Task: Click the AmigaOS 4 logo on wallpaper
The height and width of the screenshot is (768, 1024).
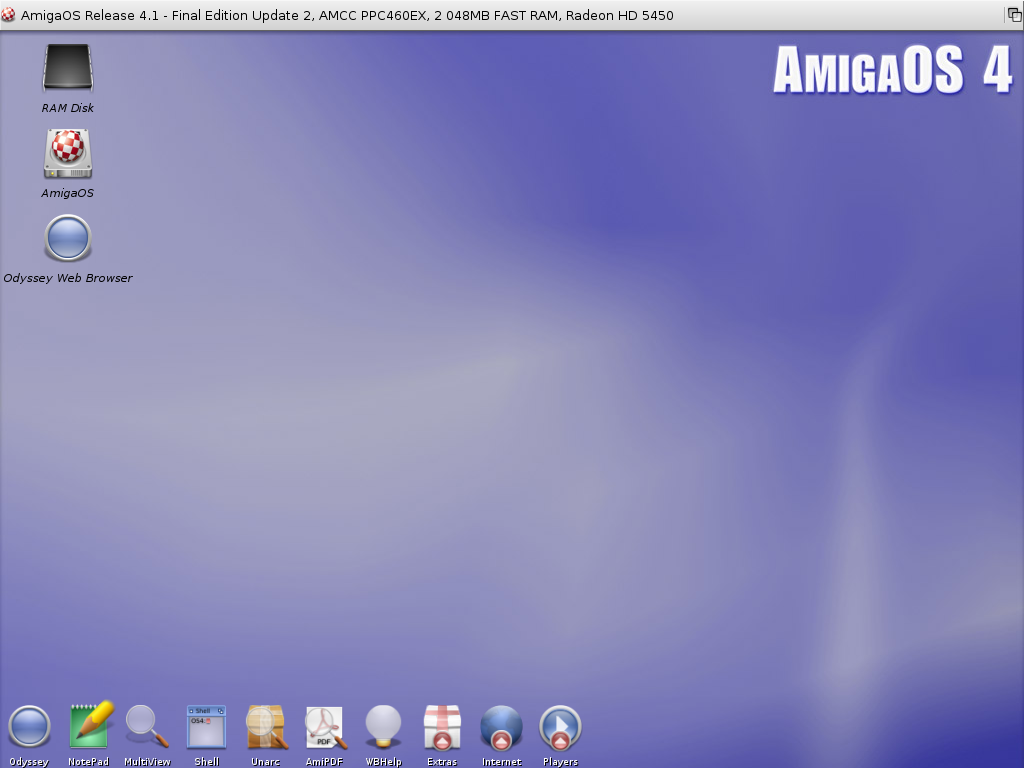Action: (891, 71)
